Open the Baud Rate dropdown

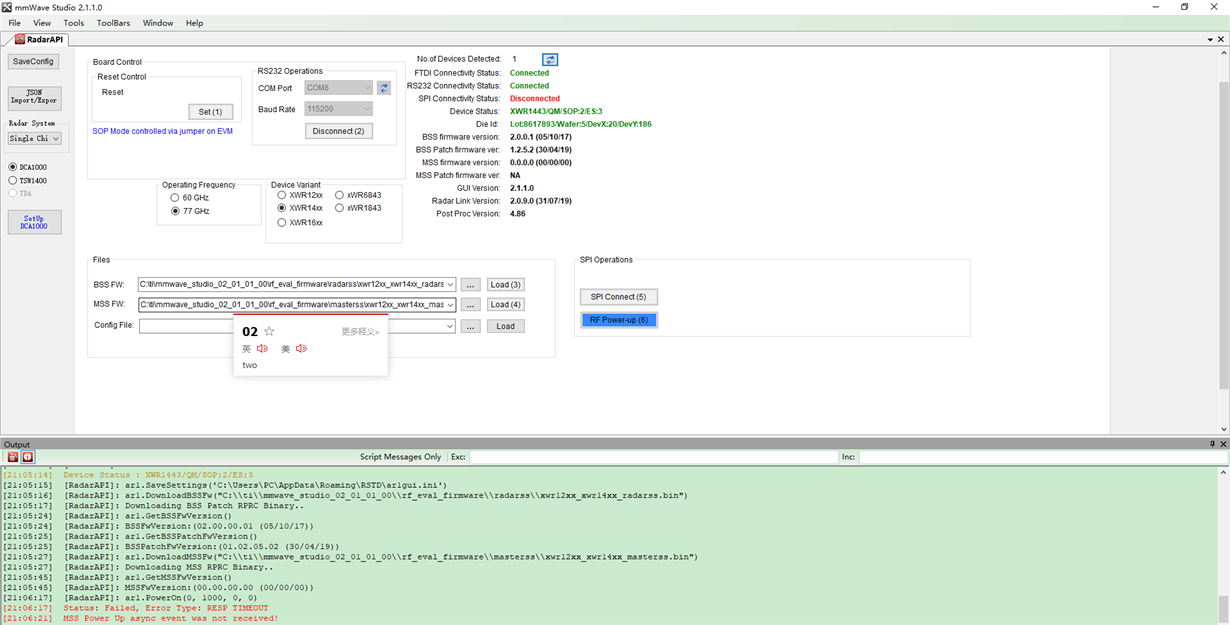pyautogui.click(x=339, y=108)
